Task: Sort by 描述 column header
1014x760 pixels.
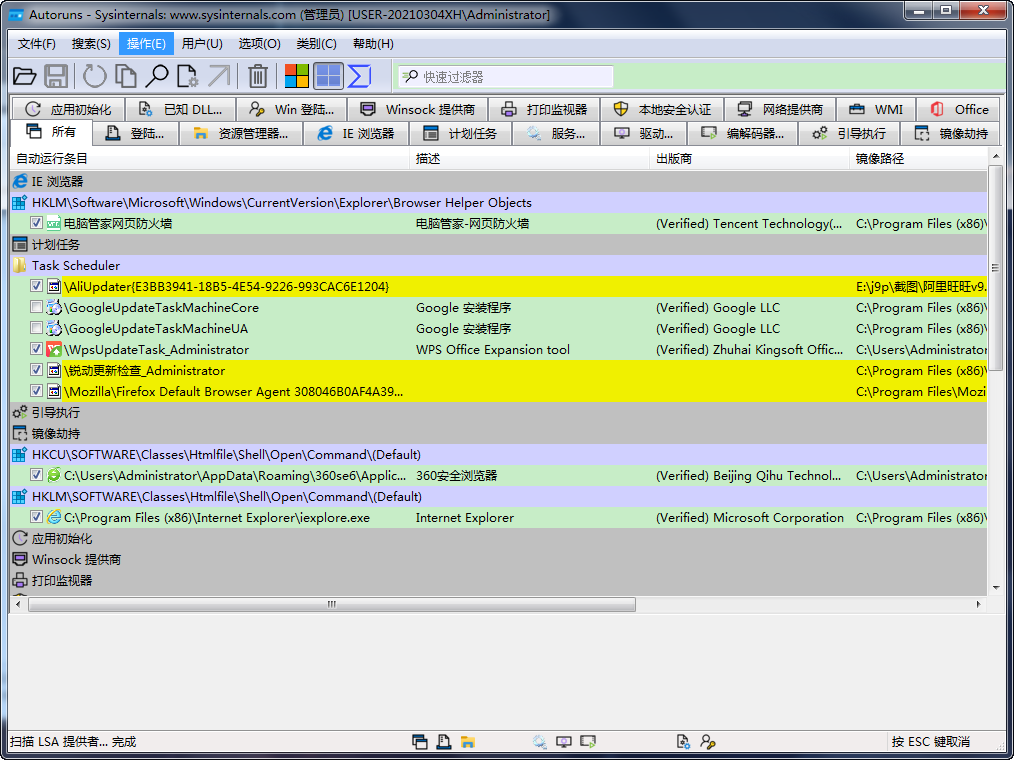Action: tap(530, 158)
